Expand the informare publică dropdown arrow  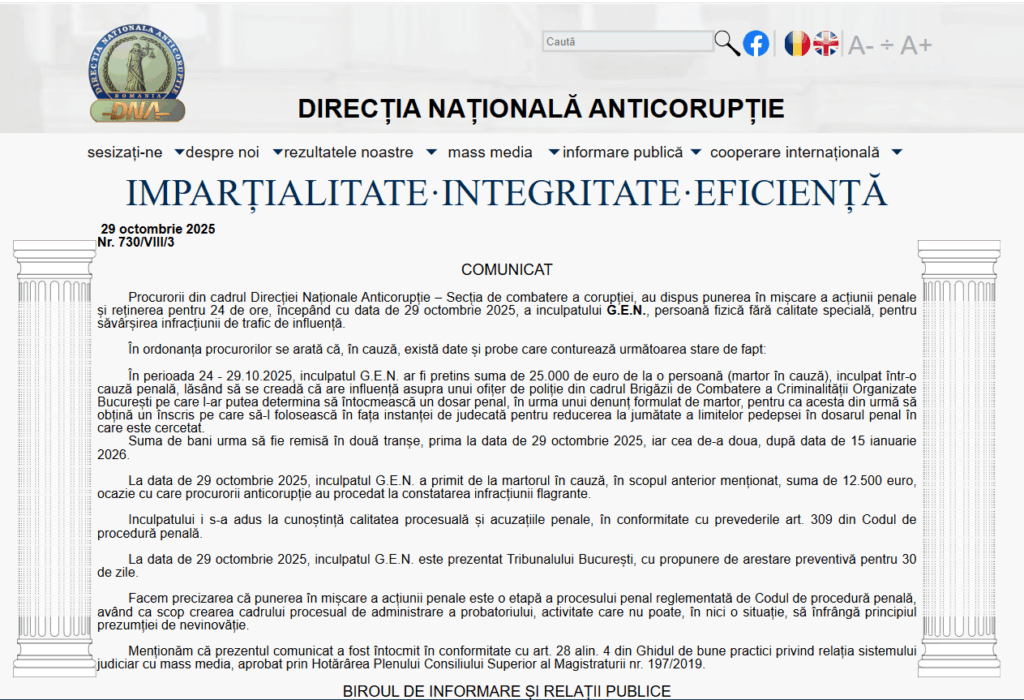click(695, 153)
